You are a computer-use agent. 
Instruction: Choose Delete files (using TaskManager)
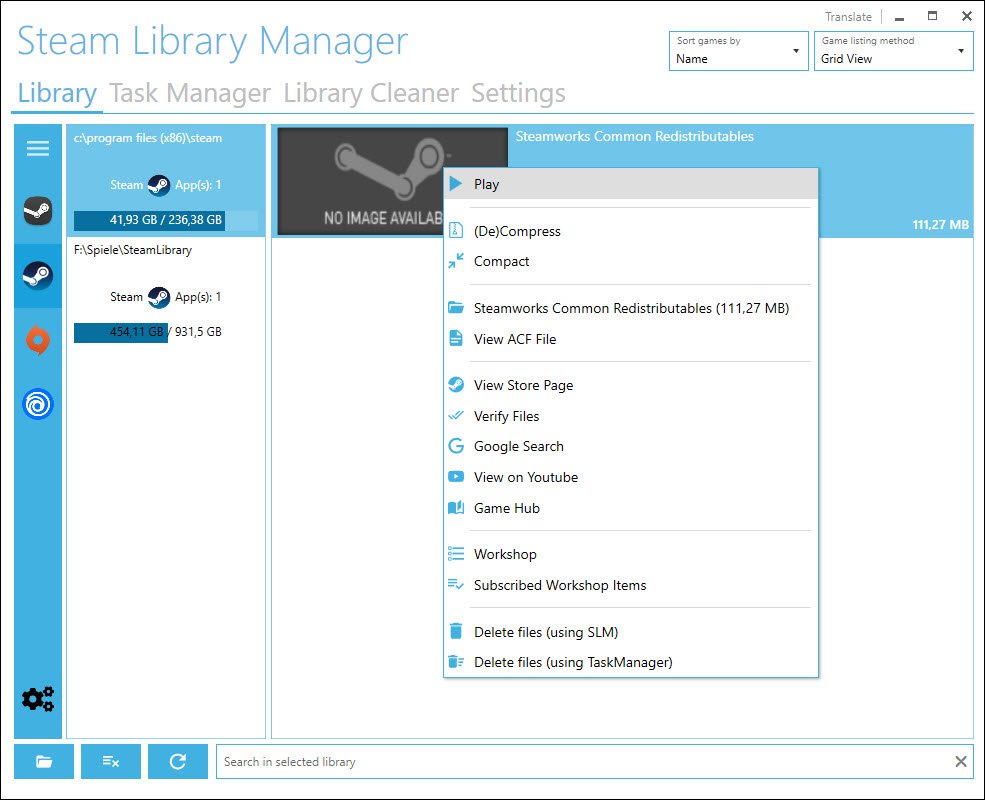point(631,662)
